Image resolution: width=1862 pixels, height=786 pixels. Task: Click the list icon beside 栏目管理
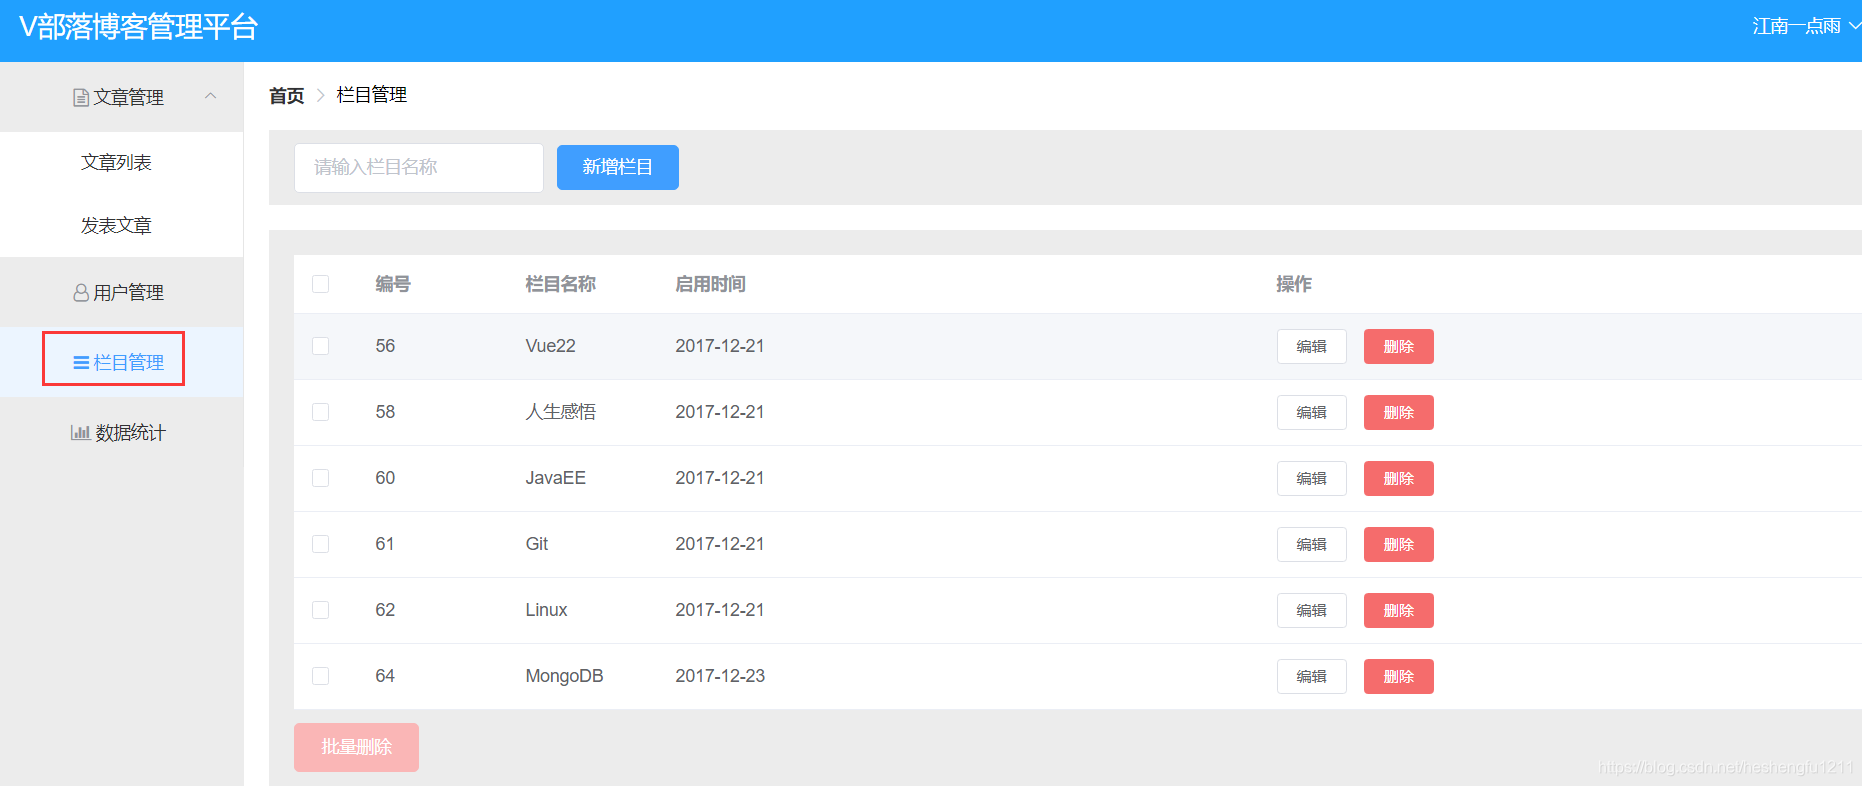tap(81, 363)
